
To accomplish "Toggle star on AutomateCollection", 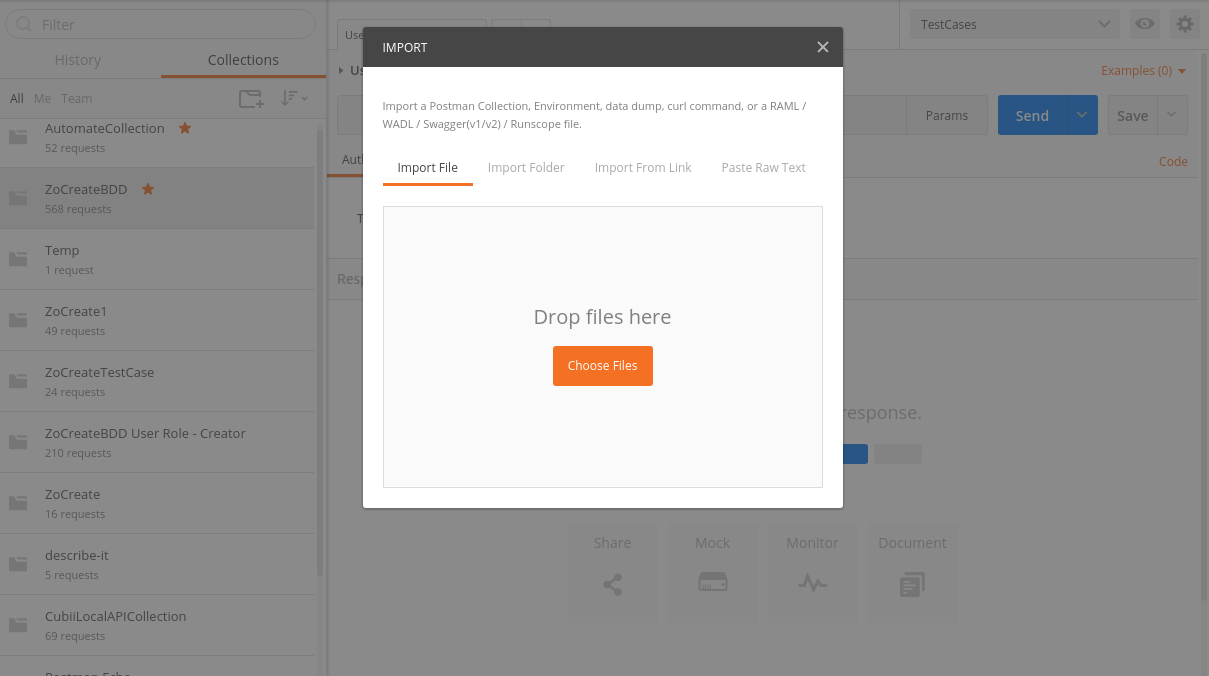I will 185,128.
